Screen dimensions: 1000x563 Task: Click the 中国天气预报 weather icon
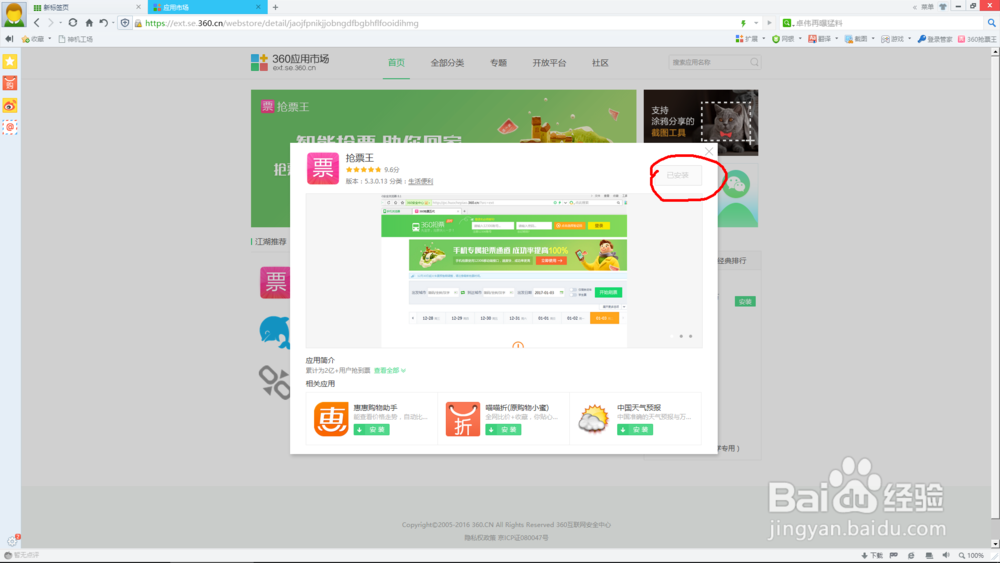593,419
